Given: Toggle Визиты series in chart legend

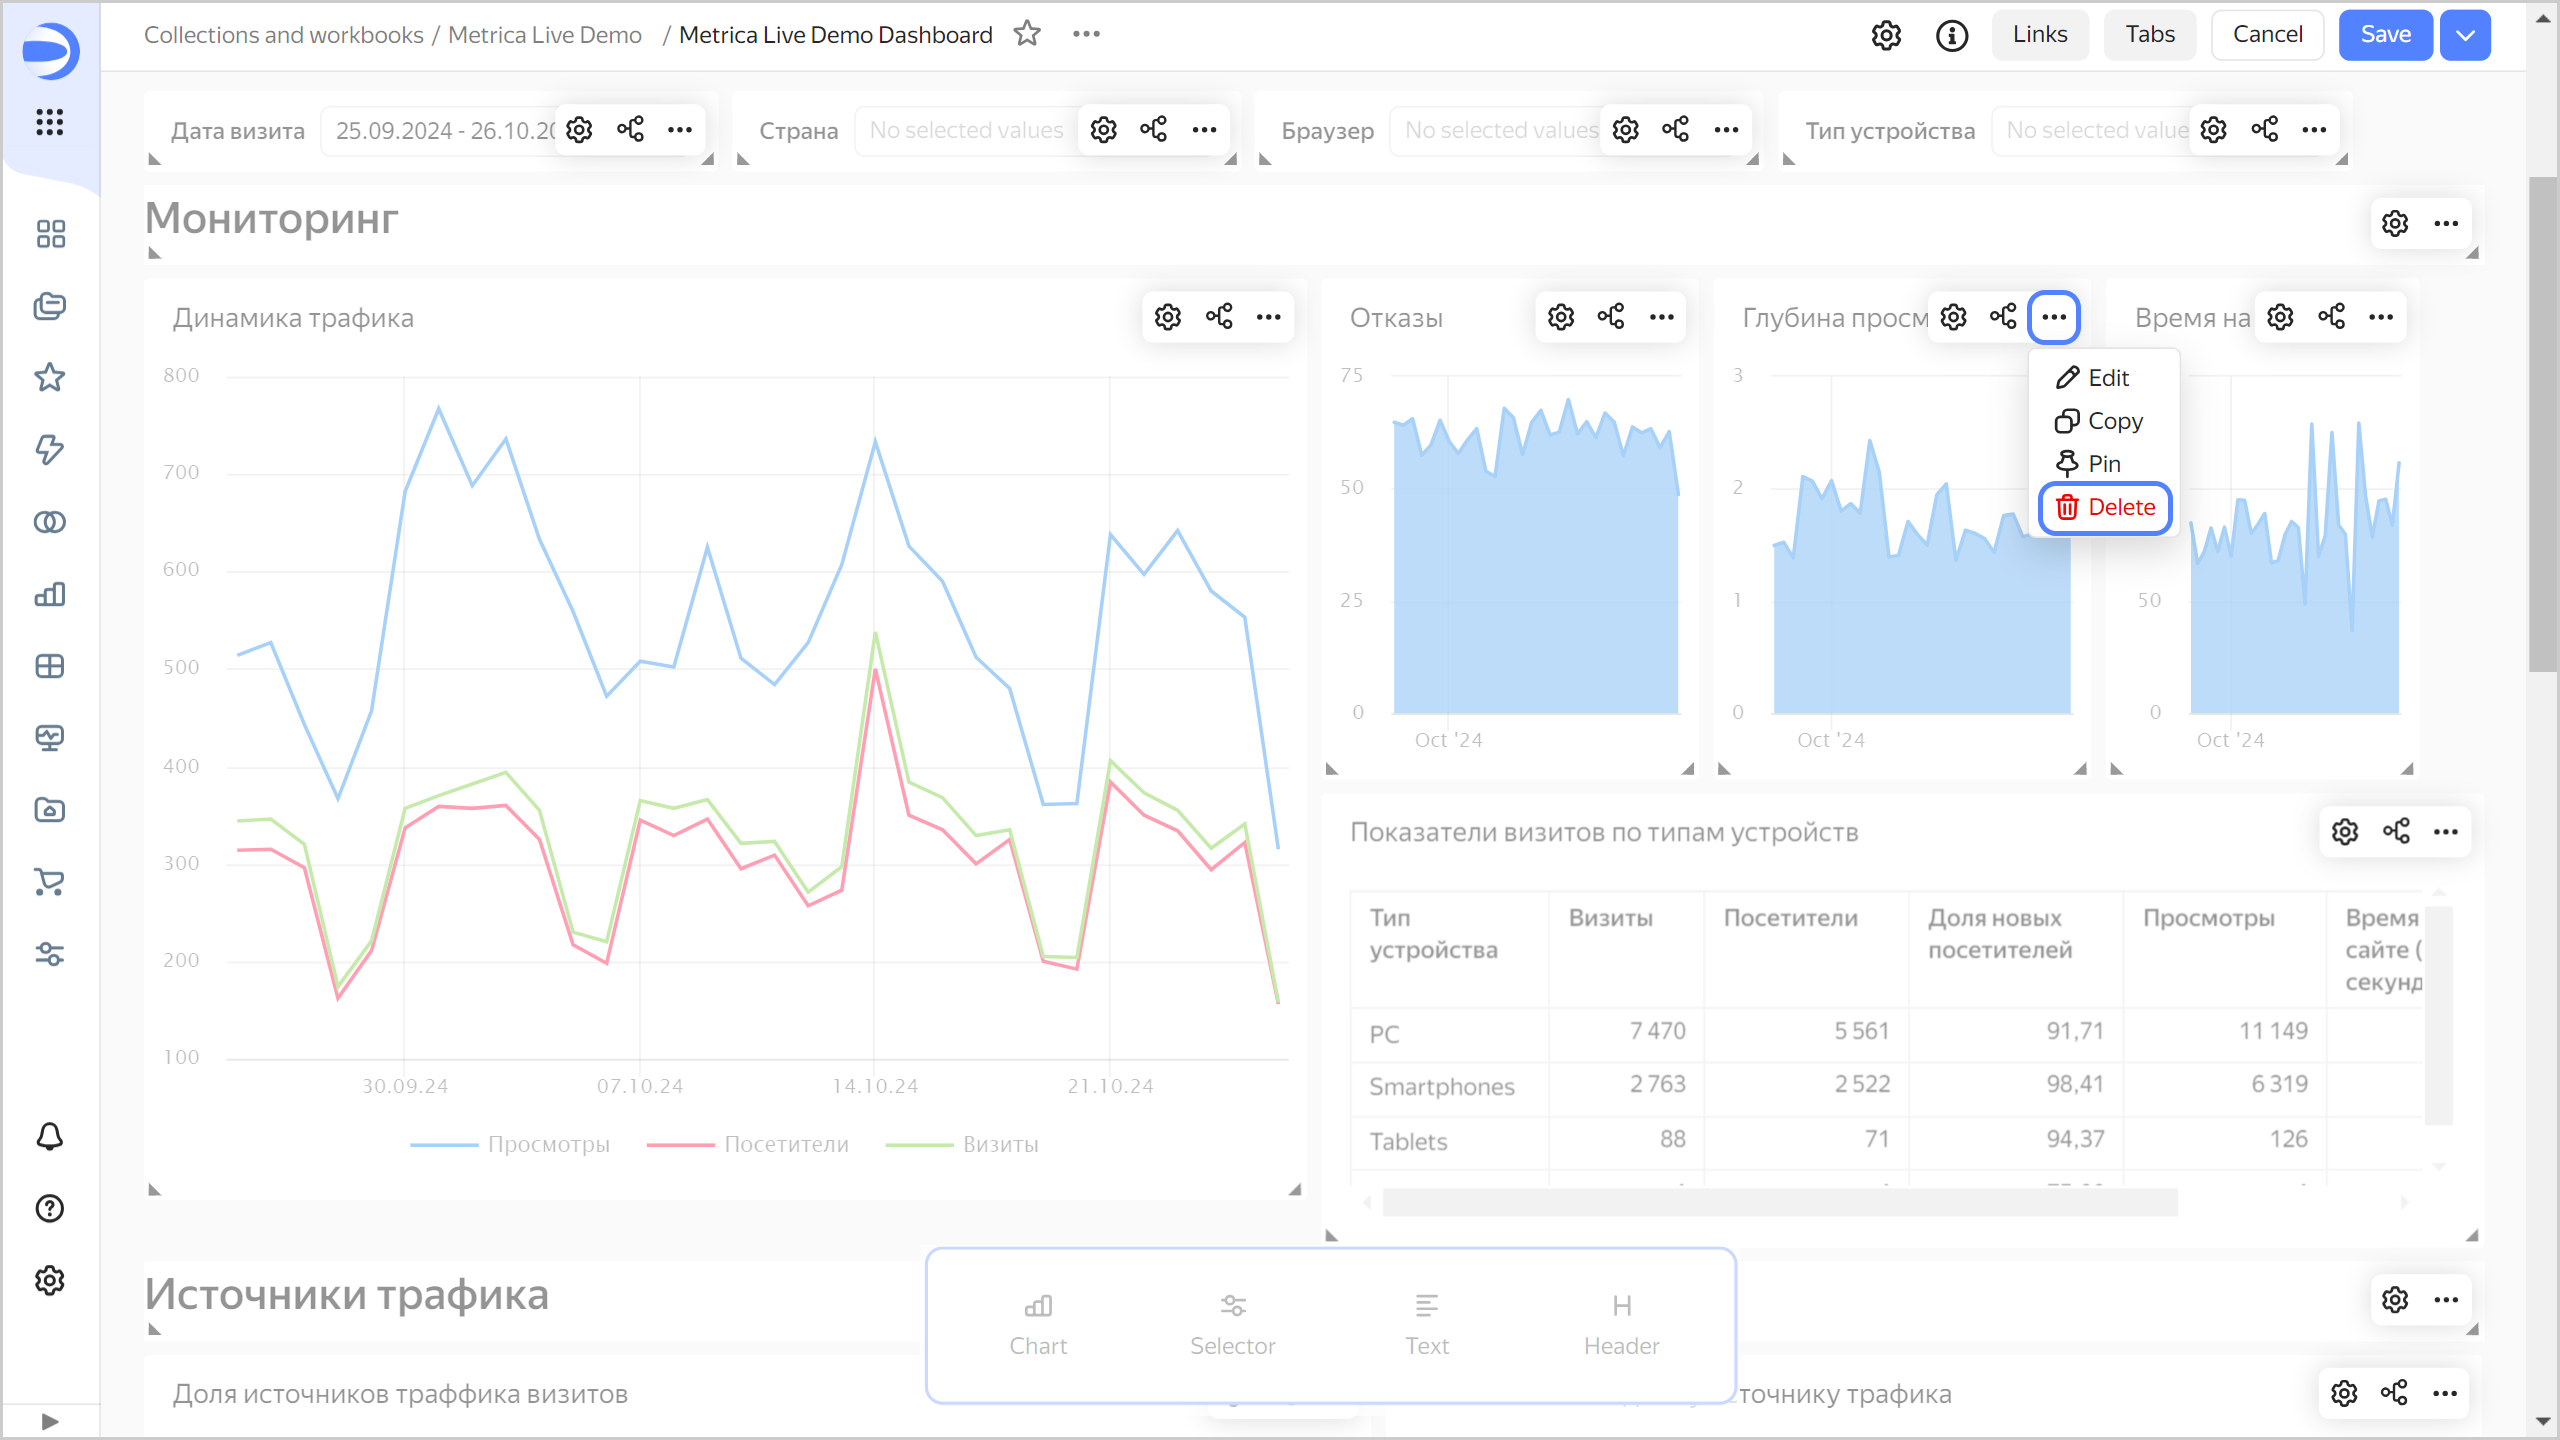Looking at the screenshot, I should [1000, 1145].
